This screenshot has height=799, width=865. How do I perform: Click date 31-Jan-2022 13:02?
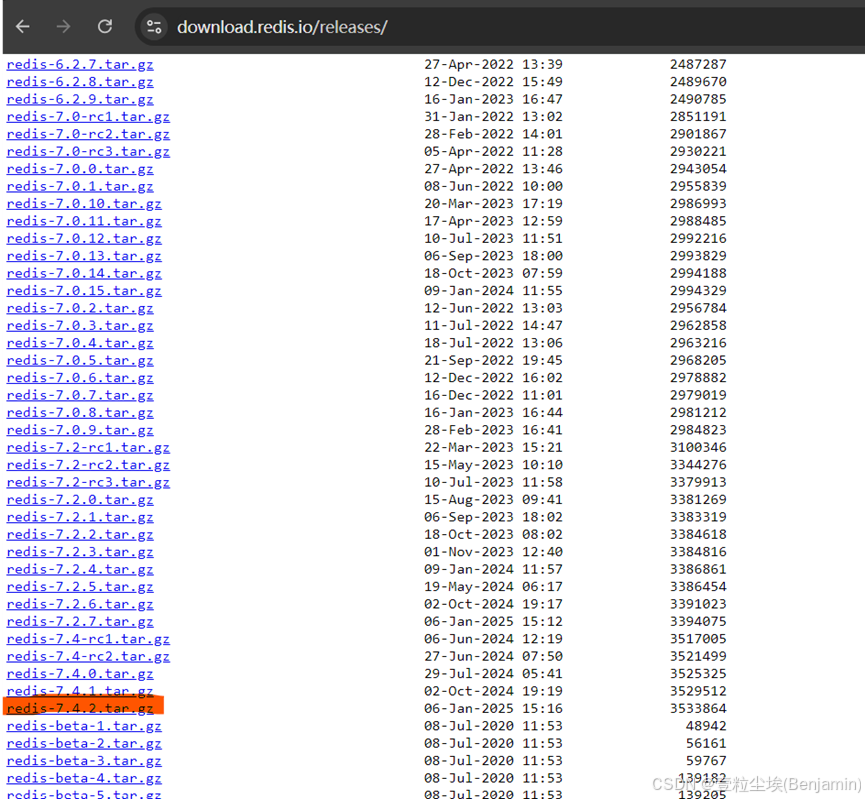[x=493, y=117]
